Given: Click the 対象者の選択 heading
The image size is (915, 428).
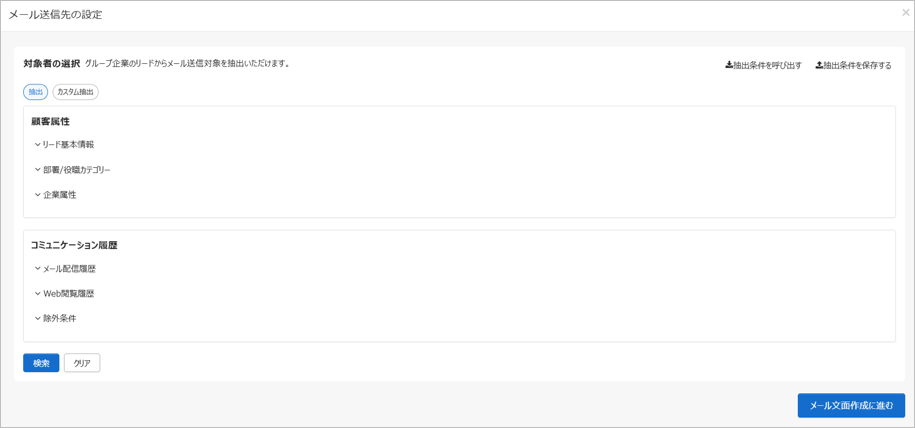Looking at the screenshot, I should [52, 64].
